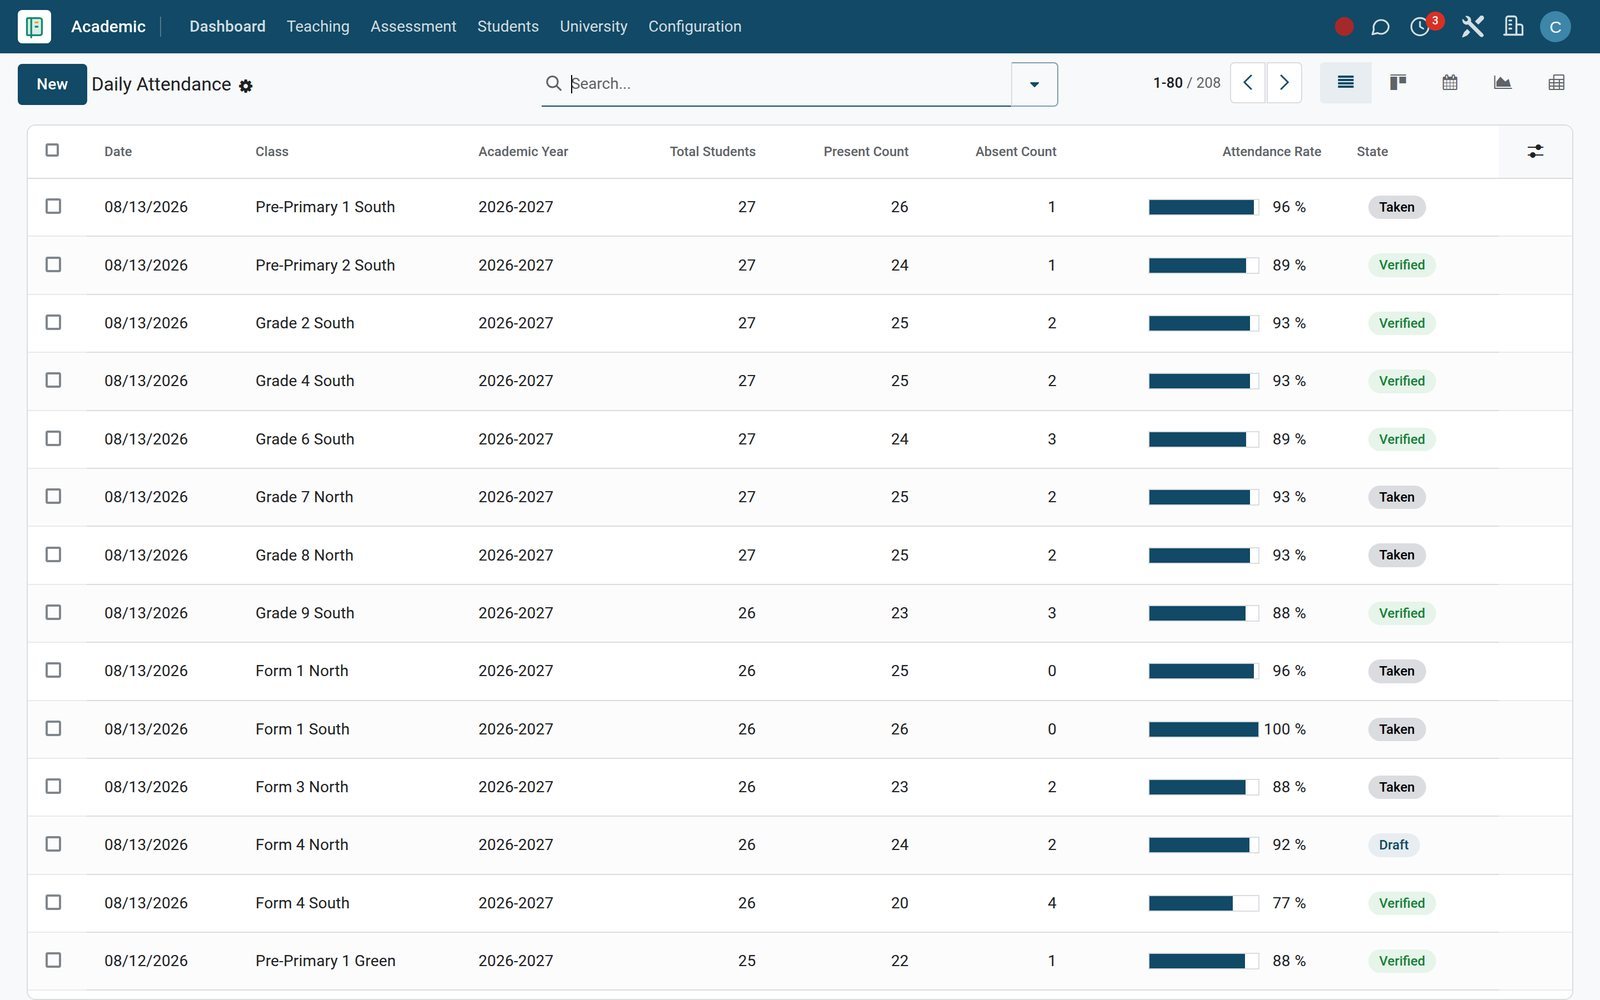Sort by the Attendance Rate column header
Viewport: 1600px width, 1000px height.
tap(1271, 152)
